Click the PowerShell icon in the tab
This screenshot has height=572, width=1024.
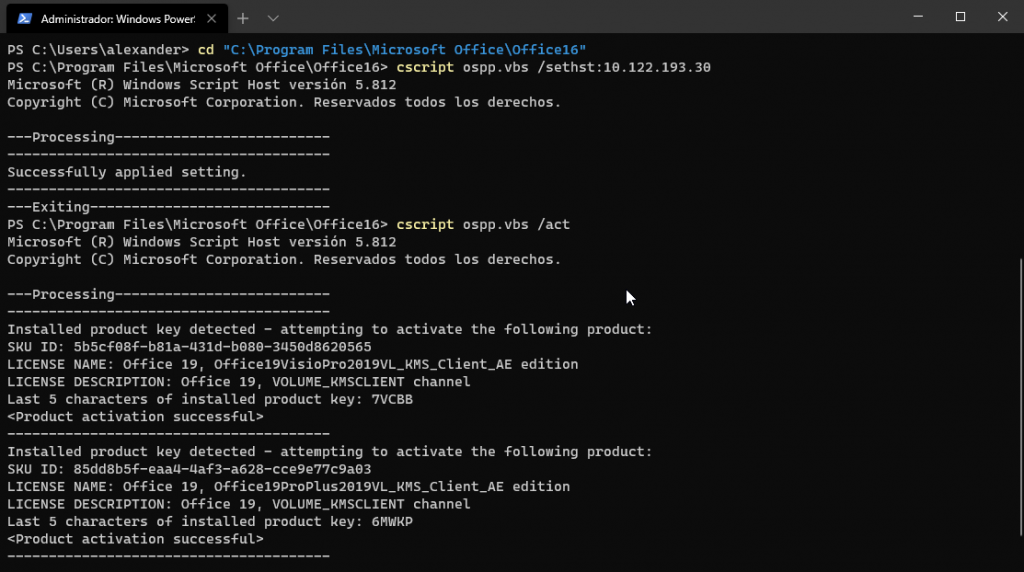point(25,19)
